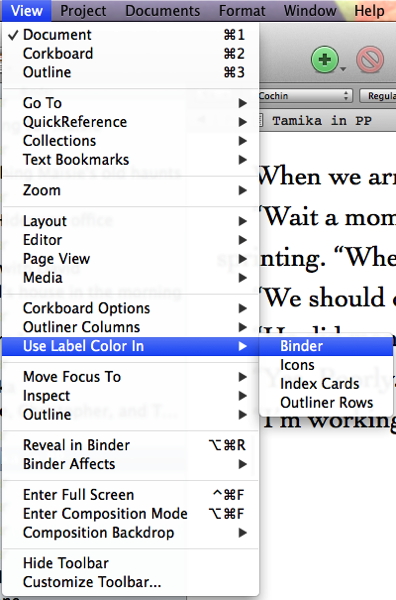Screen dimensions: 396x600
Task: Click the red Trash/no-entry toolbar icon
Action: point(370,60)
